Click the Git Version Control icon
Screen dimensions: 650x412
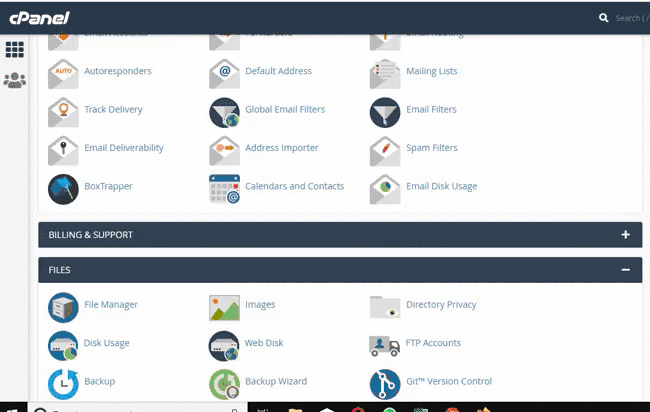[x=385, y=384]
